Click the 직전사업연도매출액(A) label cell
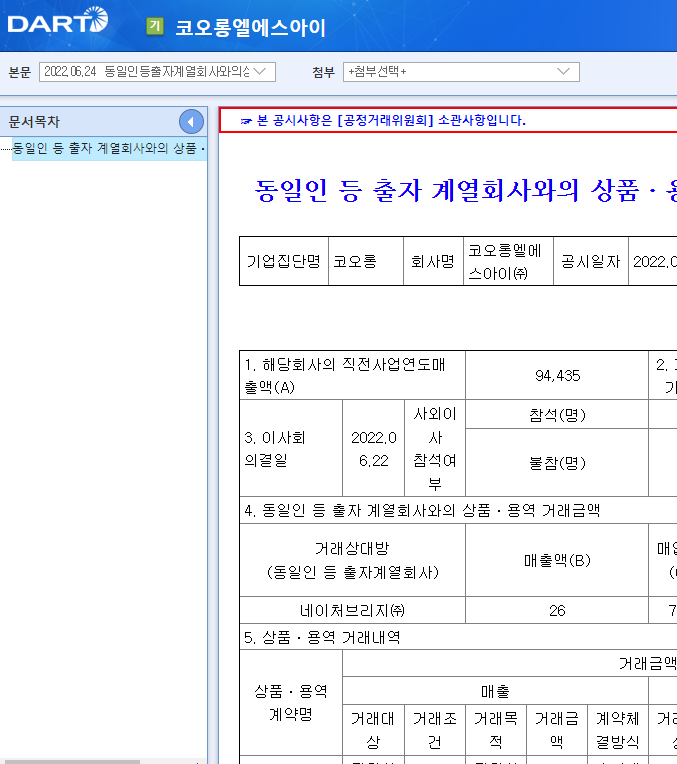Screen dimensions: 677x764 (x=352, y=375)
